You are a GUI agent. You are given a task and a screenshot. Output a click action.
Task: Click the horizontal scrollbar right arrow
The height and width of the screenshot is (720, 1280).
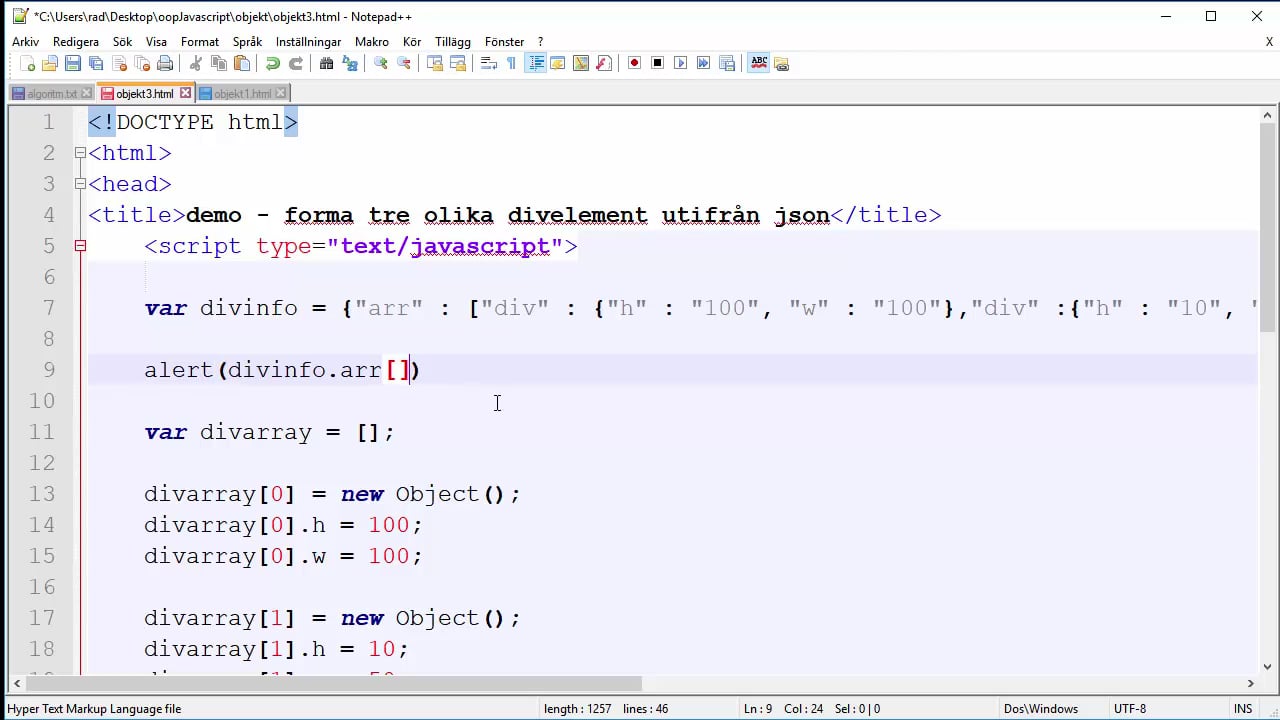tap(1250, 684)
